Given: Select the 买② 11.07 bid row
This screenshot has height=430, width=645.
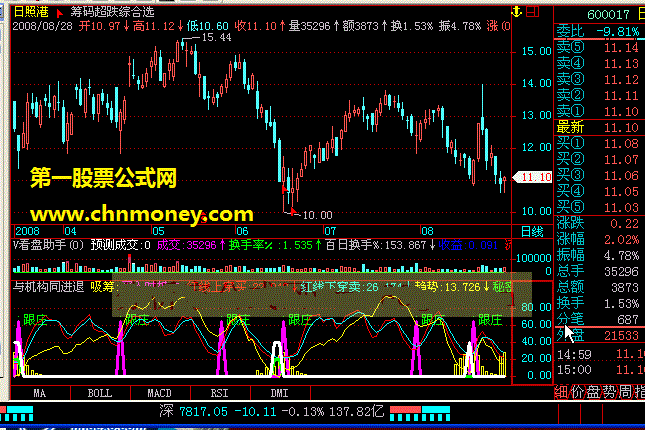Looking at the screenshot, I should click(x=599, y=159).
